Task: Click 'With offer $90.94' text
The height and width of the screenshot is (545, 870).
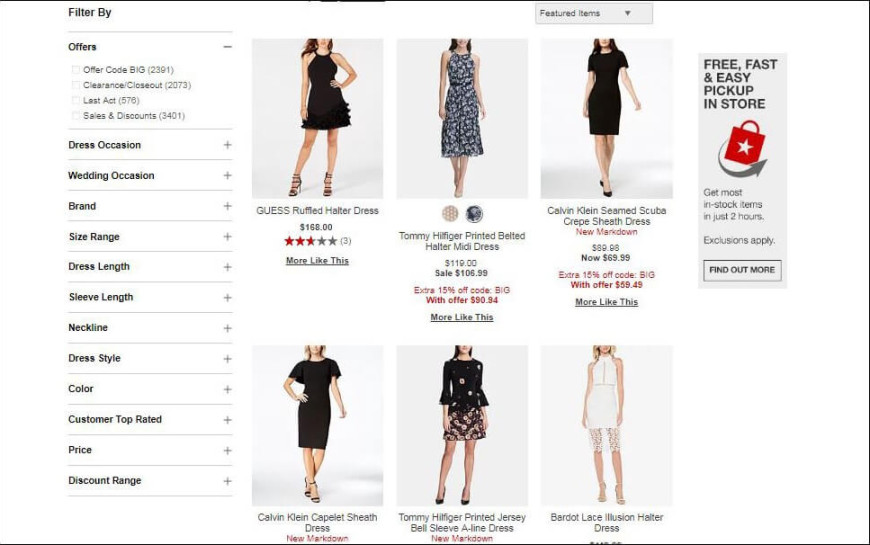Action: point(462,300)
